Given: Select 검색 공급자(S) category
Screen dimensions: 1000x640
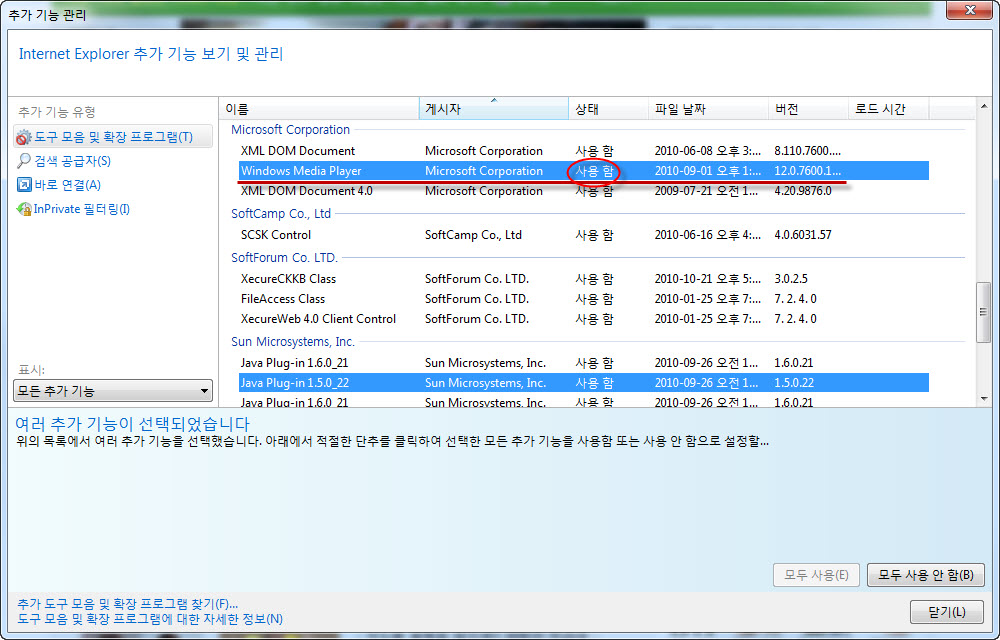Looking at the screenshot, I should pos(72,161).
